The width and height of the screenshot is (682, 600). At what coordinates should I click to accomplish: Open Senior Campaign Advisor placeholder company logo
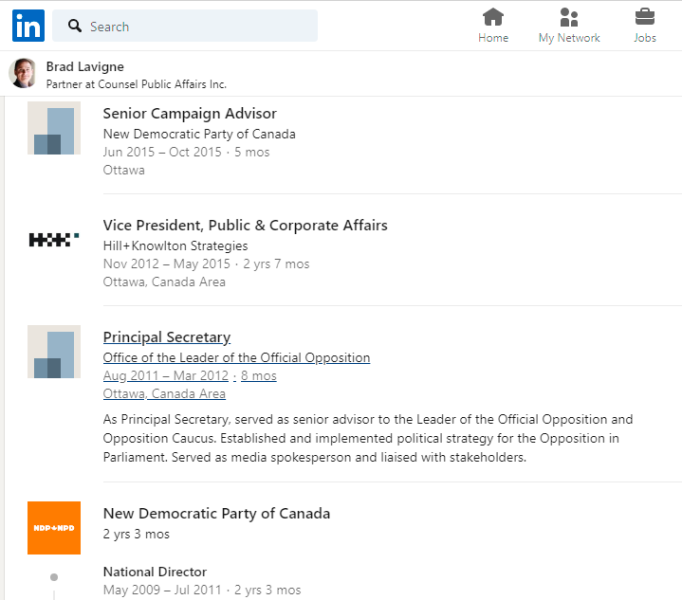(54, 128)
